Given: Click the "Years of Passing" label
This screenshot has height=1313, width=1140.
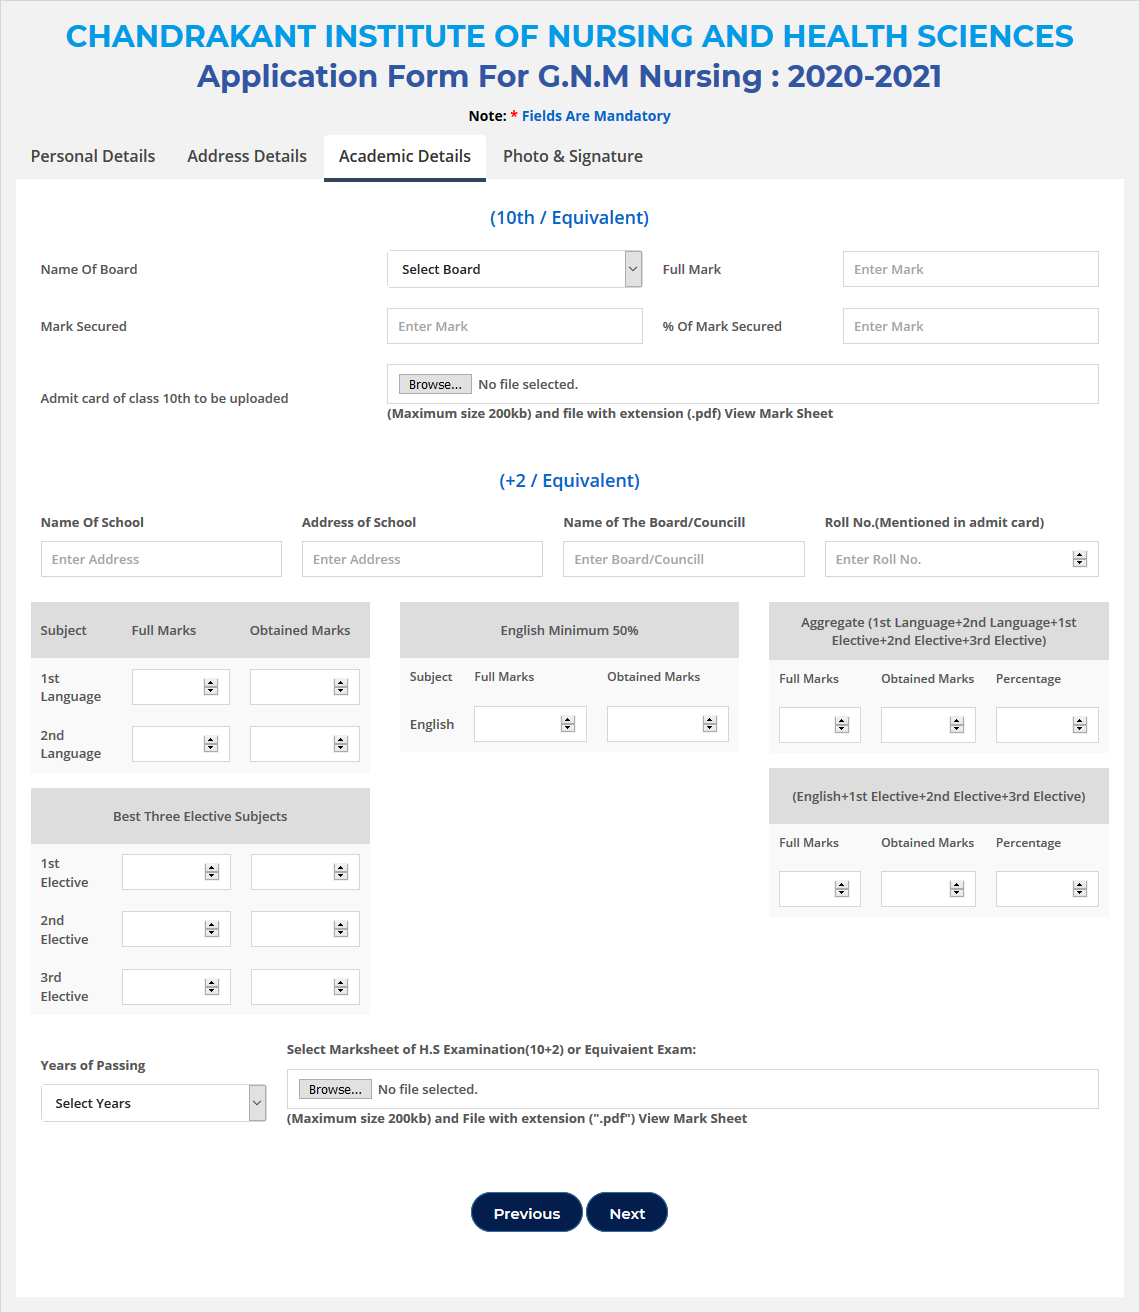Looking at the screenshot, I should click(93, 1065).
